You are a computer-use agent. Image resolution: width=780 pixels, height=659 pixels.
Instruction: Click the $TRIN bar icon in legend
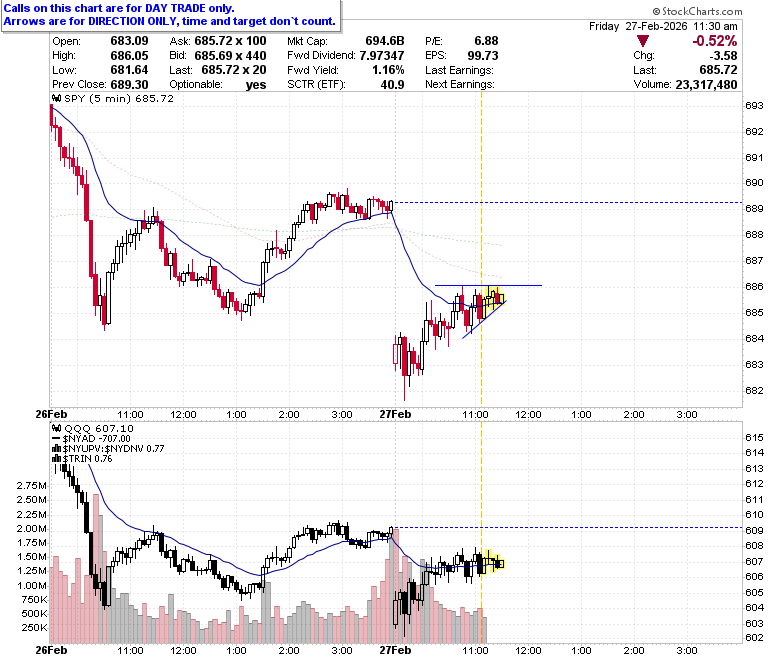pos(57,459)
